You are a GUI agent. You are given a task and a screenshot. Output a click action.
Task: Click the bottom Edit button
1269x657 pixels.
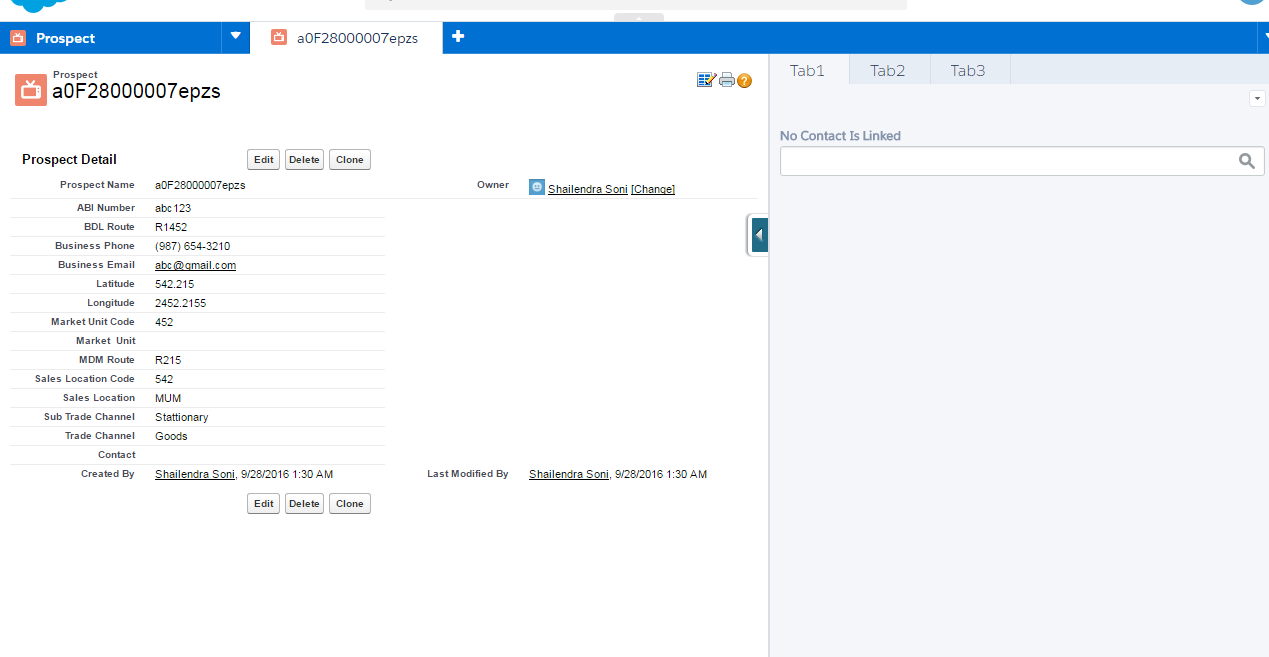pyautogui.click(x=264, y=504)
